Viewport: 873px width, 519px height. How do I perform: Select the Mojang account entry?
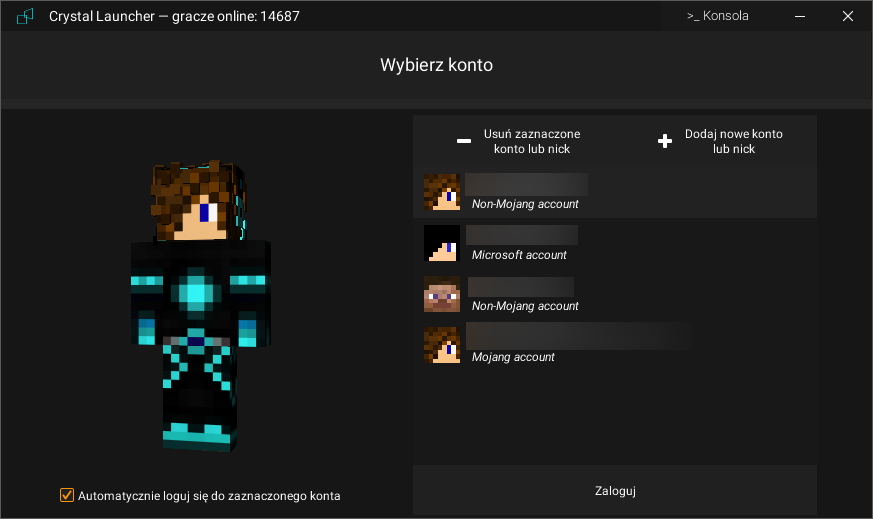pyautogui.click(x=615, y=345)
